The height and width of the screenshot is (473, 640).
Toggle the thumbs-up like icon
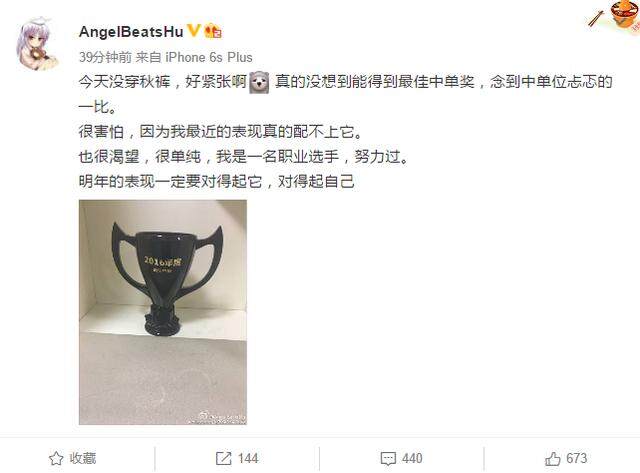(x=553, y=459)
